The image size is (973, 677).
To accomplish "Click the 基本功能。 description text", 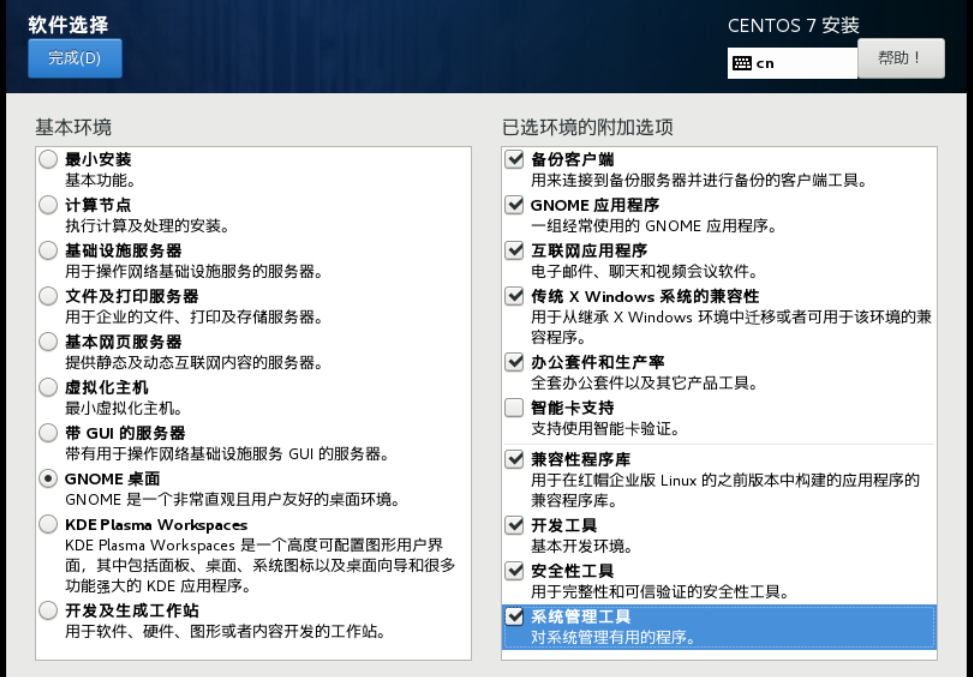I will tap(101, 181).
